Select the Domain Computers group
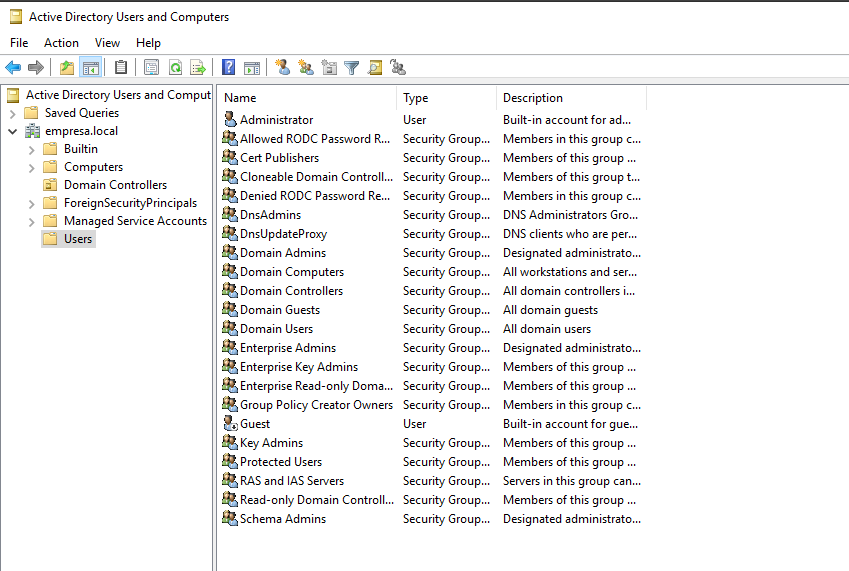This screenshot has width=849, height=571. 292,272
